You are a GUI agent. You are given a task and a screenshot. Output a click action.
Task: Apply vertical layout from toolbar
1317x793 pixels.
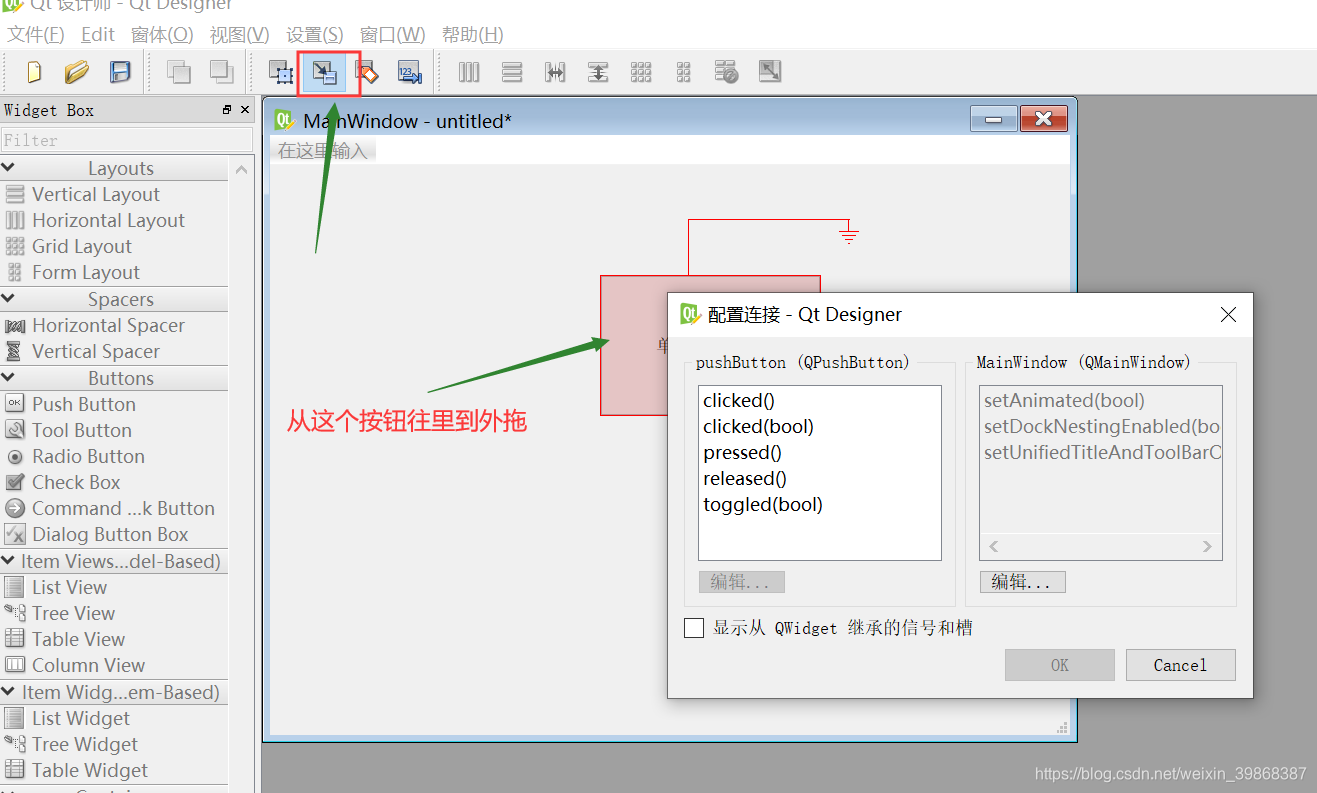512,72
